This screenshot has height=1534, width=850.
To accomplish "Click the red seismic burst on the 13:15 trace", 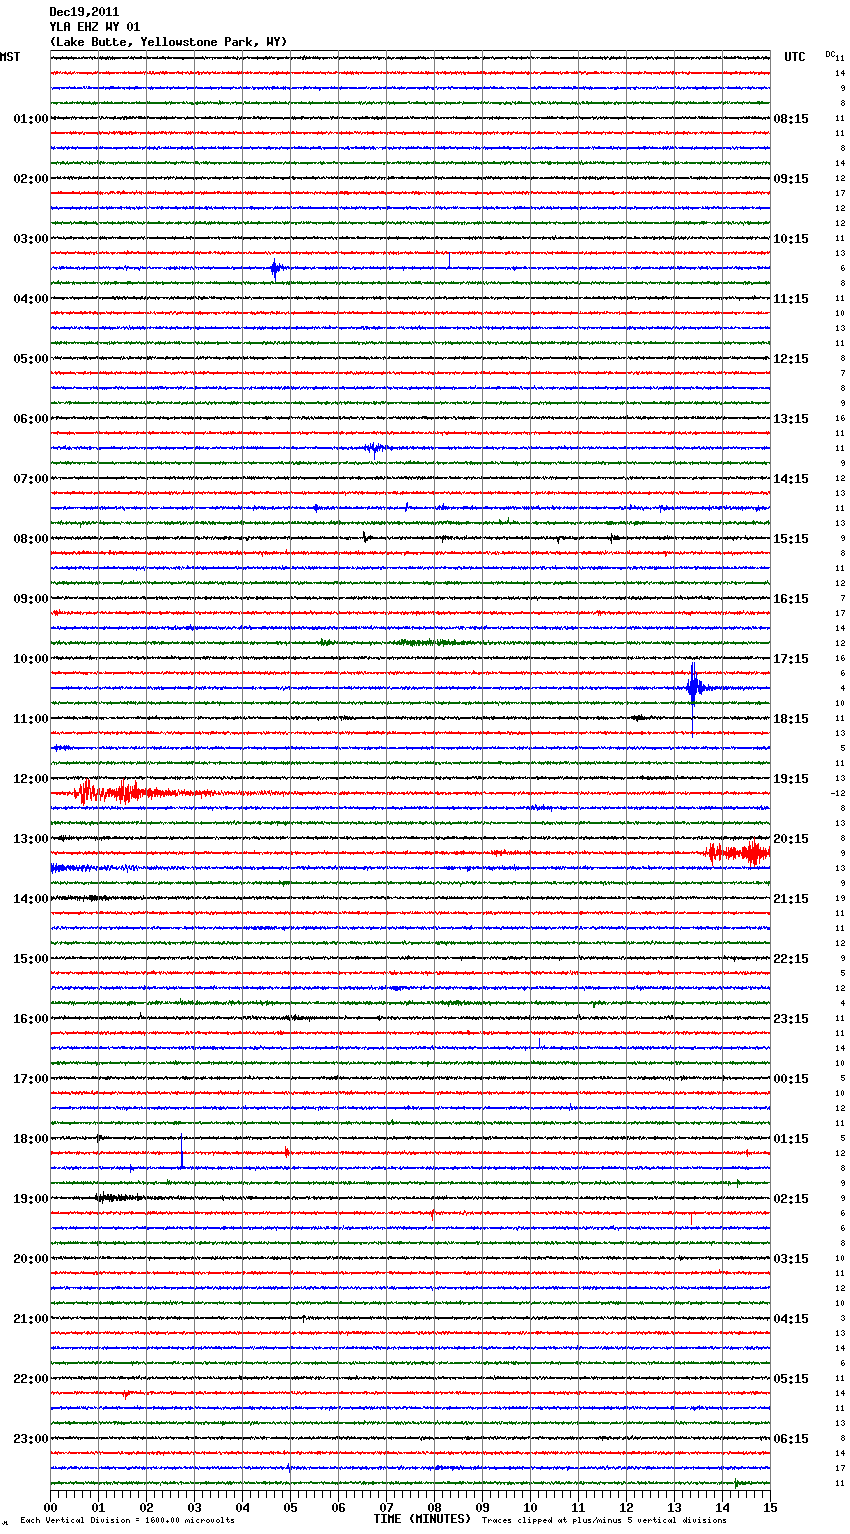I will [x=739, y=853].
